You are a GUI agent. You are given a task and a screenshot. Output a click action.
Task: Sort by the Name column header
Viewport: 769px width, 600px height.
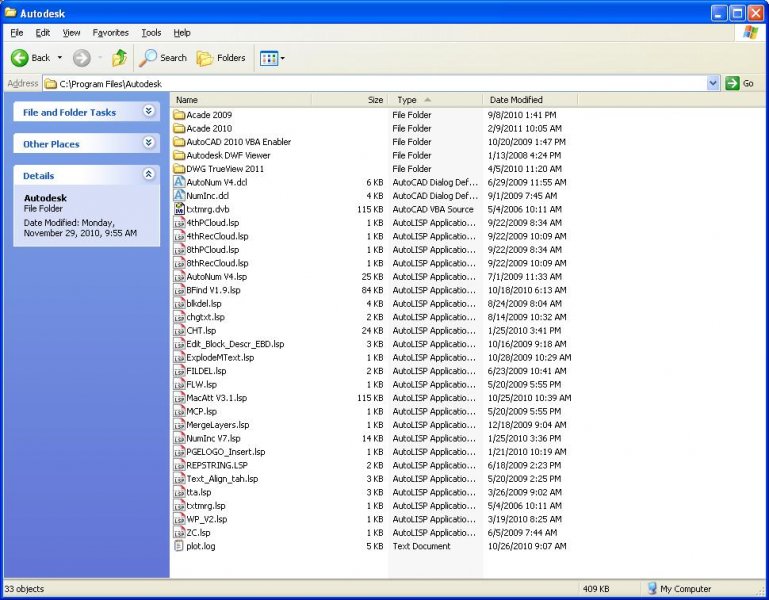(x=241, y=100)
